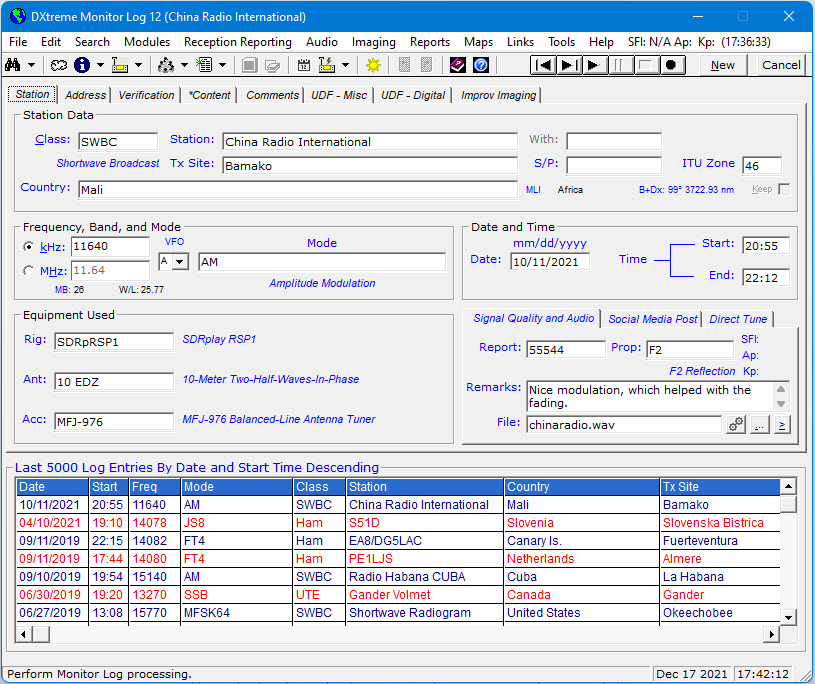Click the play audio button
815x684 pixels.
595,65
